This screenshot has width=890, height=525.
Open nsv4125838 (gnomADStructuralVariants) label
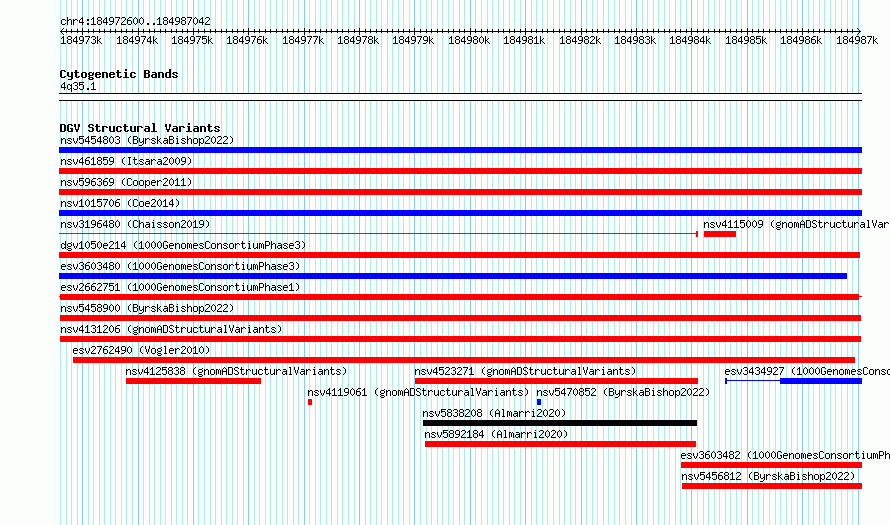236,371
